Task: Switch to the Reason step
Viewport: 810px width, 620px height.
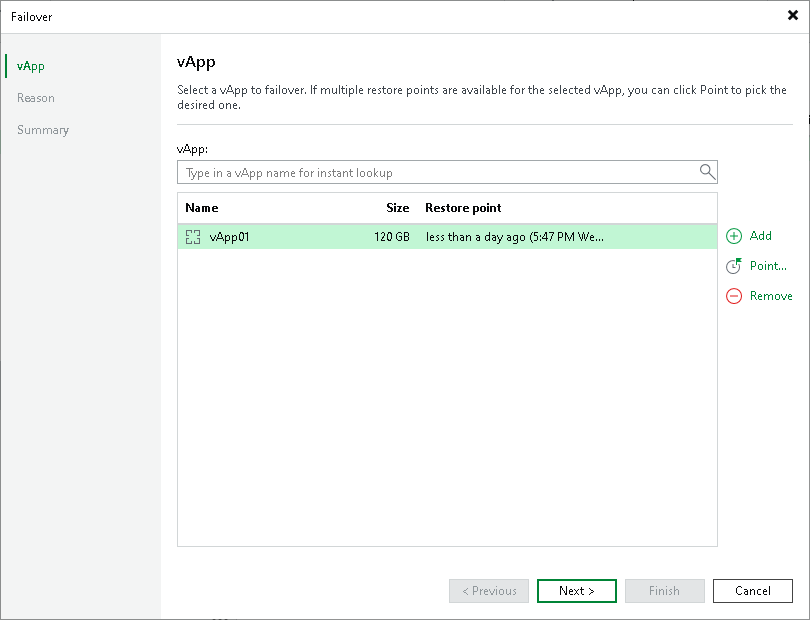Action: point(36,98)
